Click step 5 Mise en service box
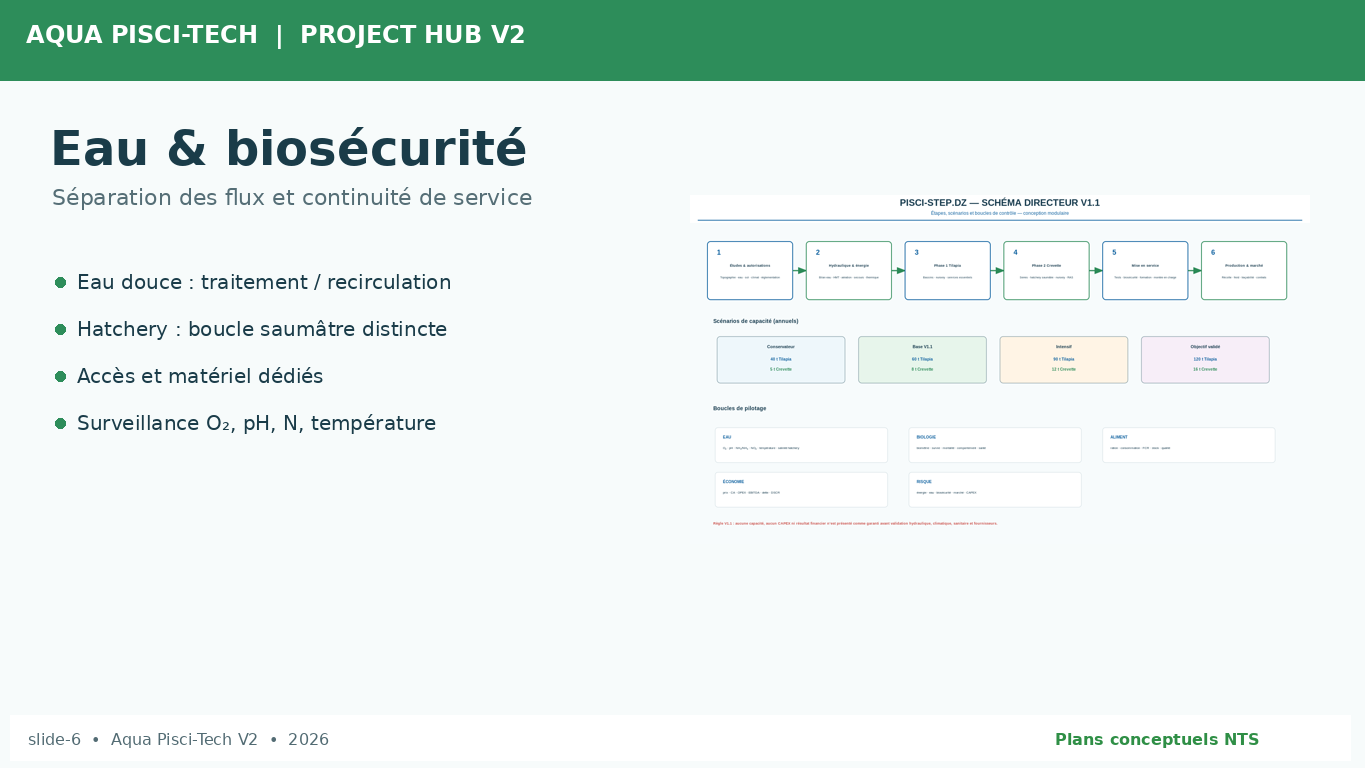 click(x=1145, y=271)
